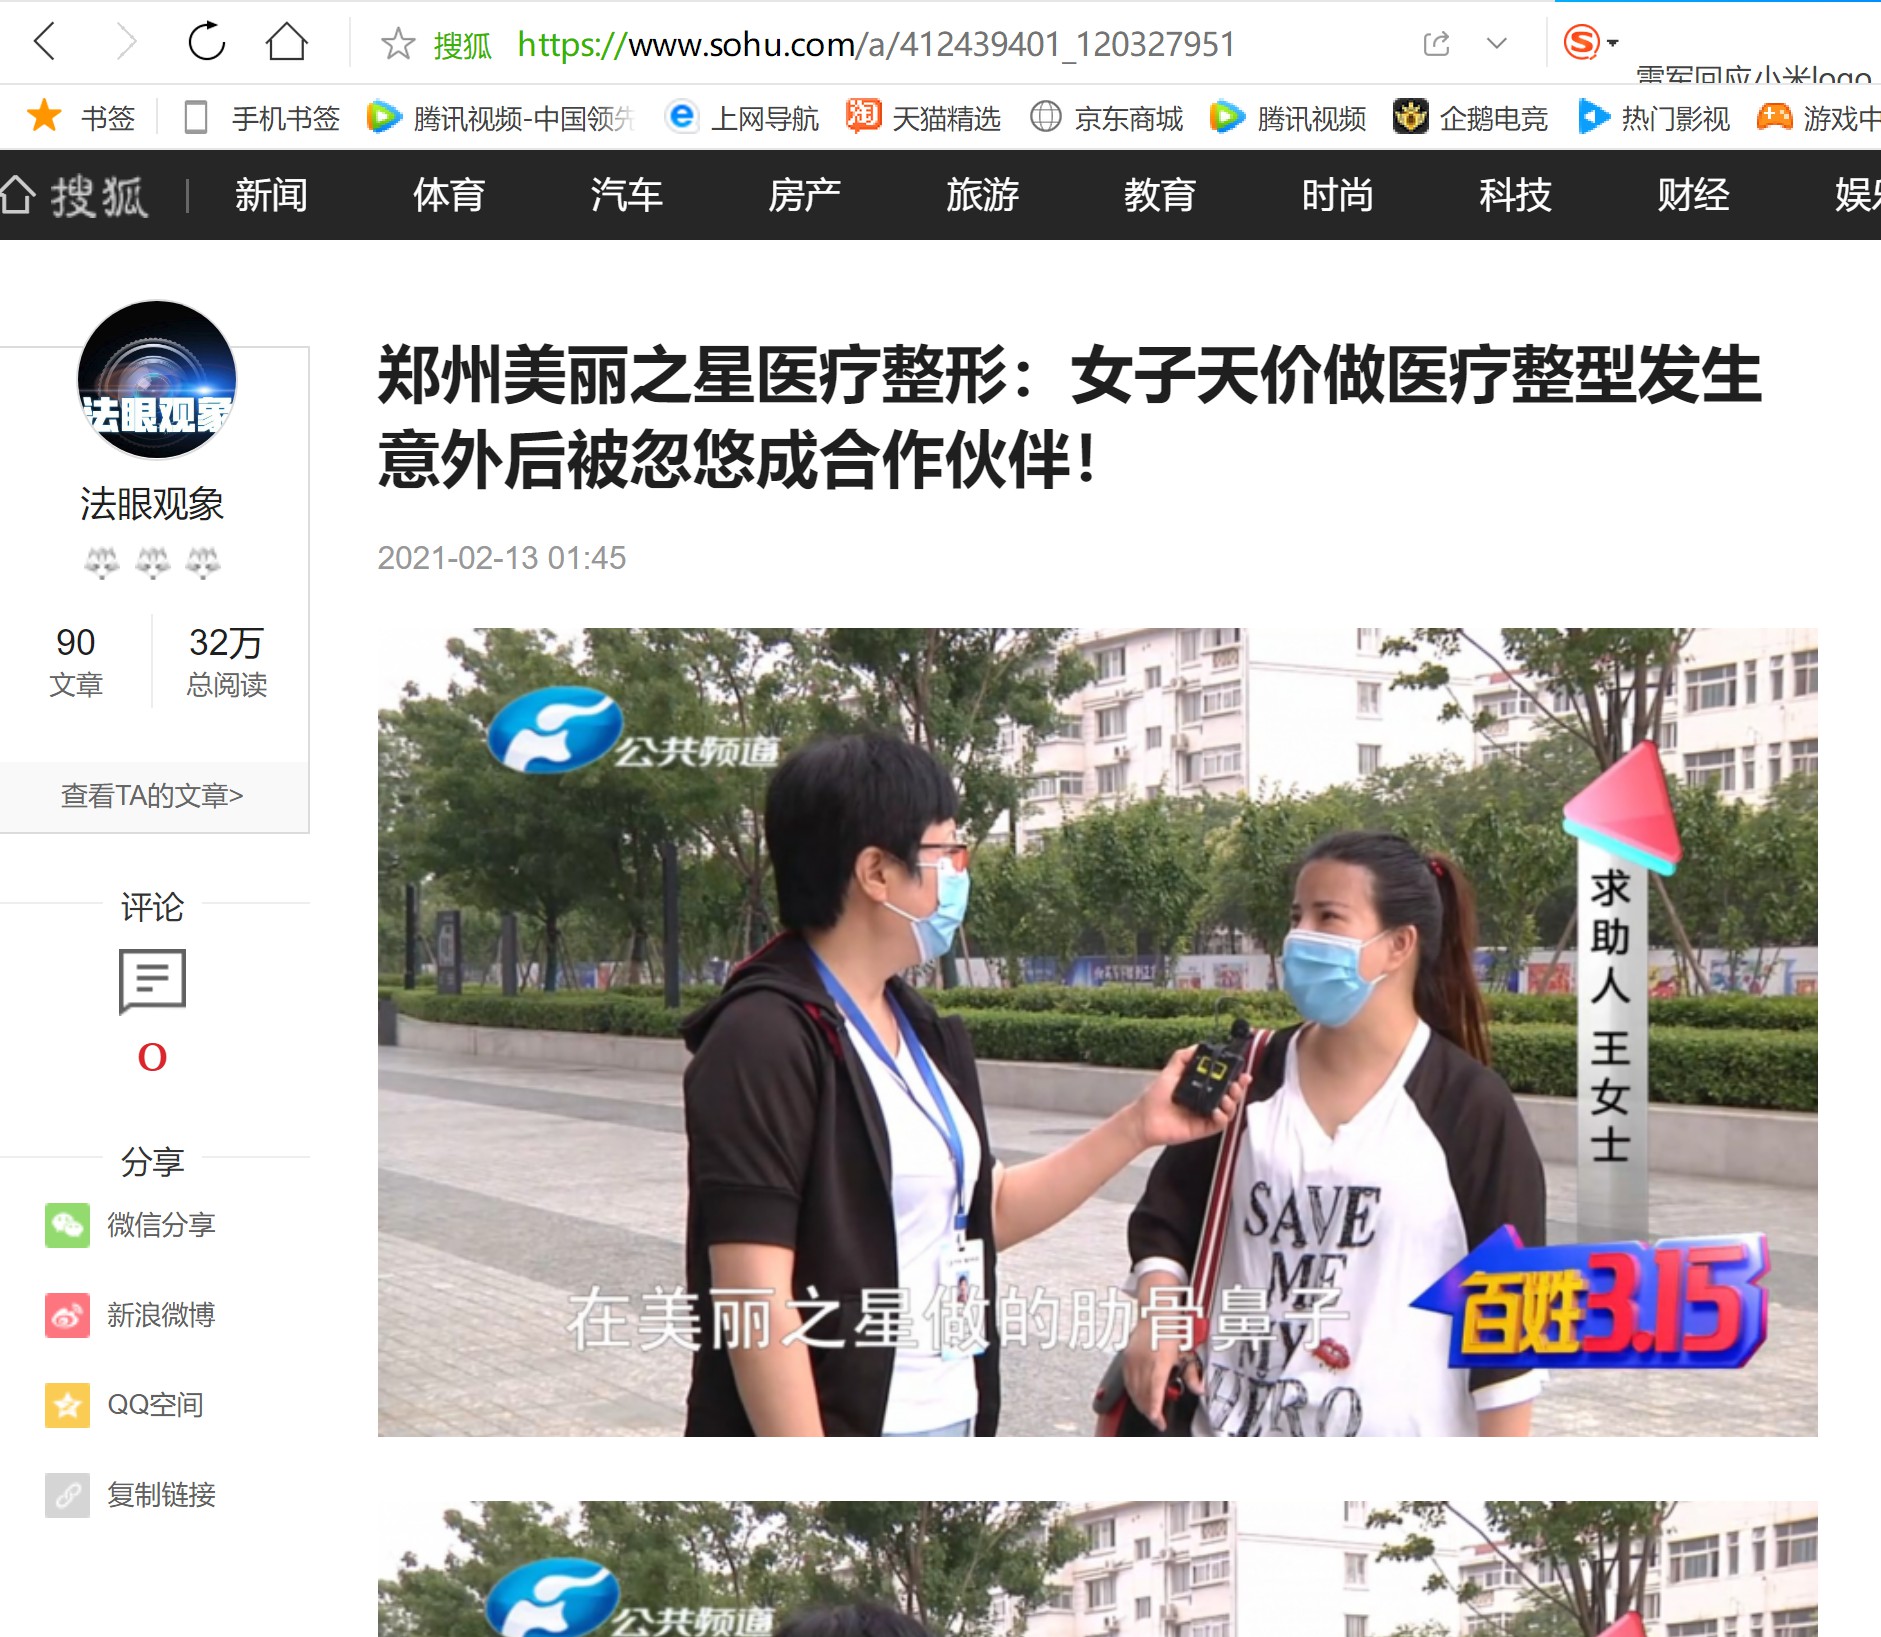Select 财经 in the navigation bar

click(x=1693, y=195)
